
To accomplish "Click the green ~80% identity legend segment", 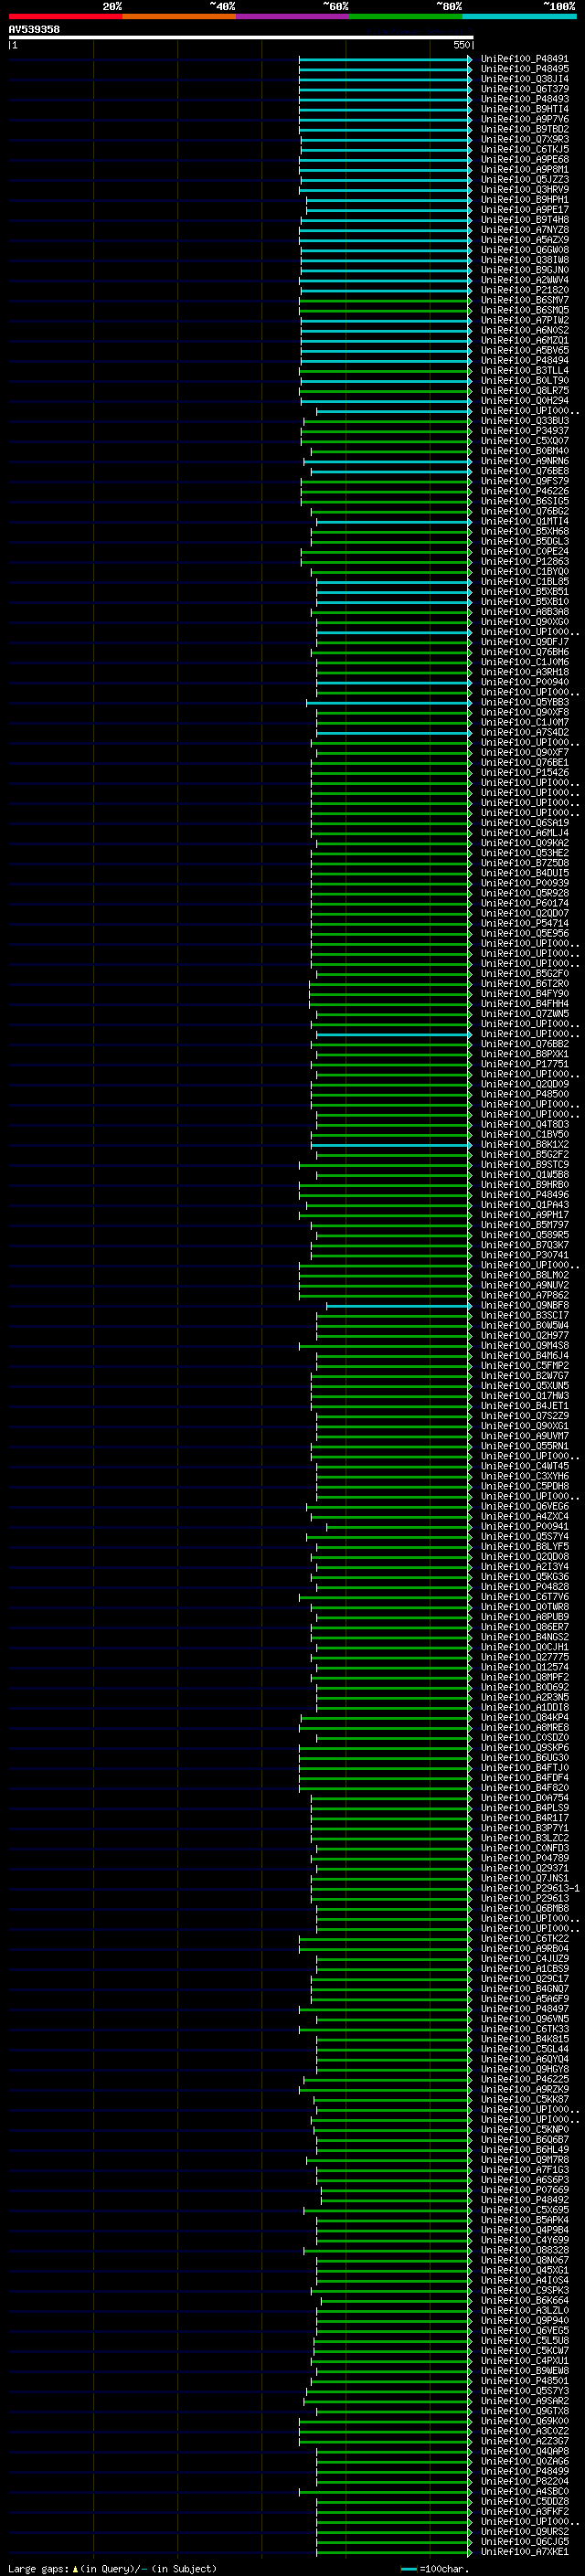I will tap(406, 17).
